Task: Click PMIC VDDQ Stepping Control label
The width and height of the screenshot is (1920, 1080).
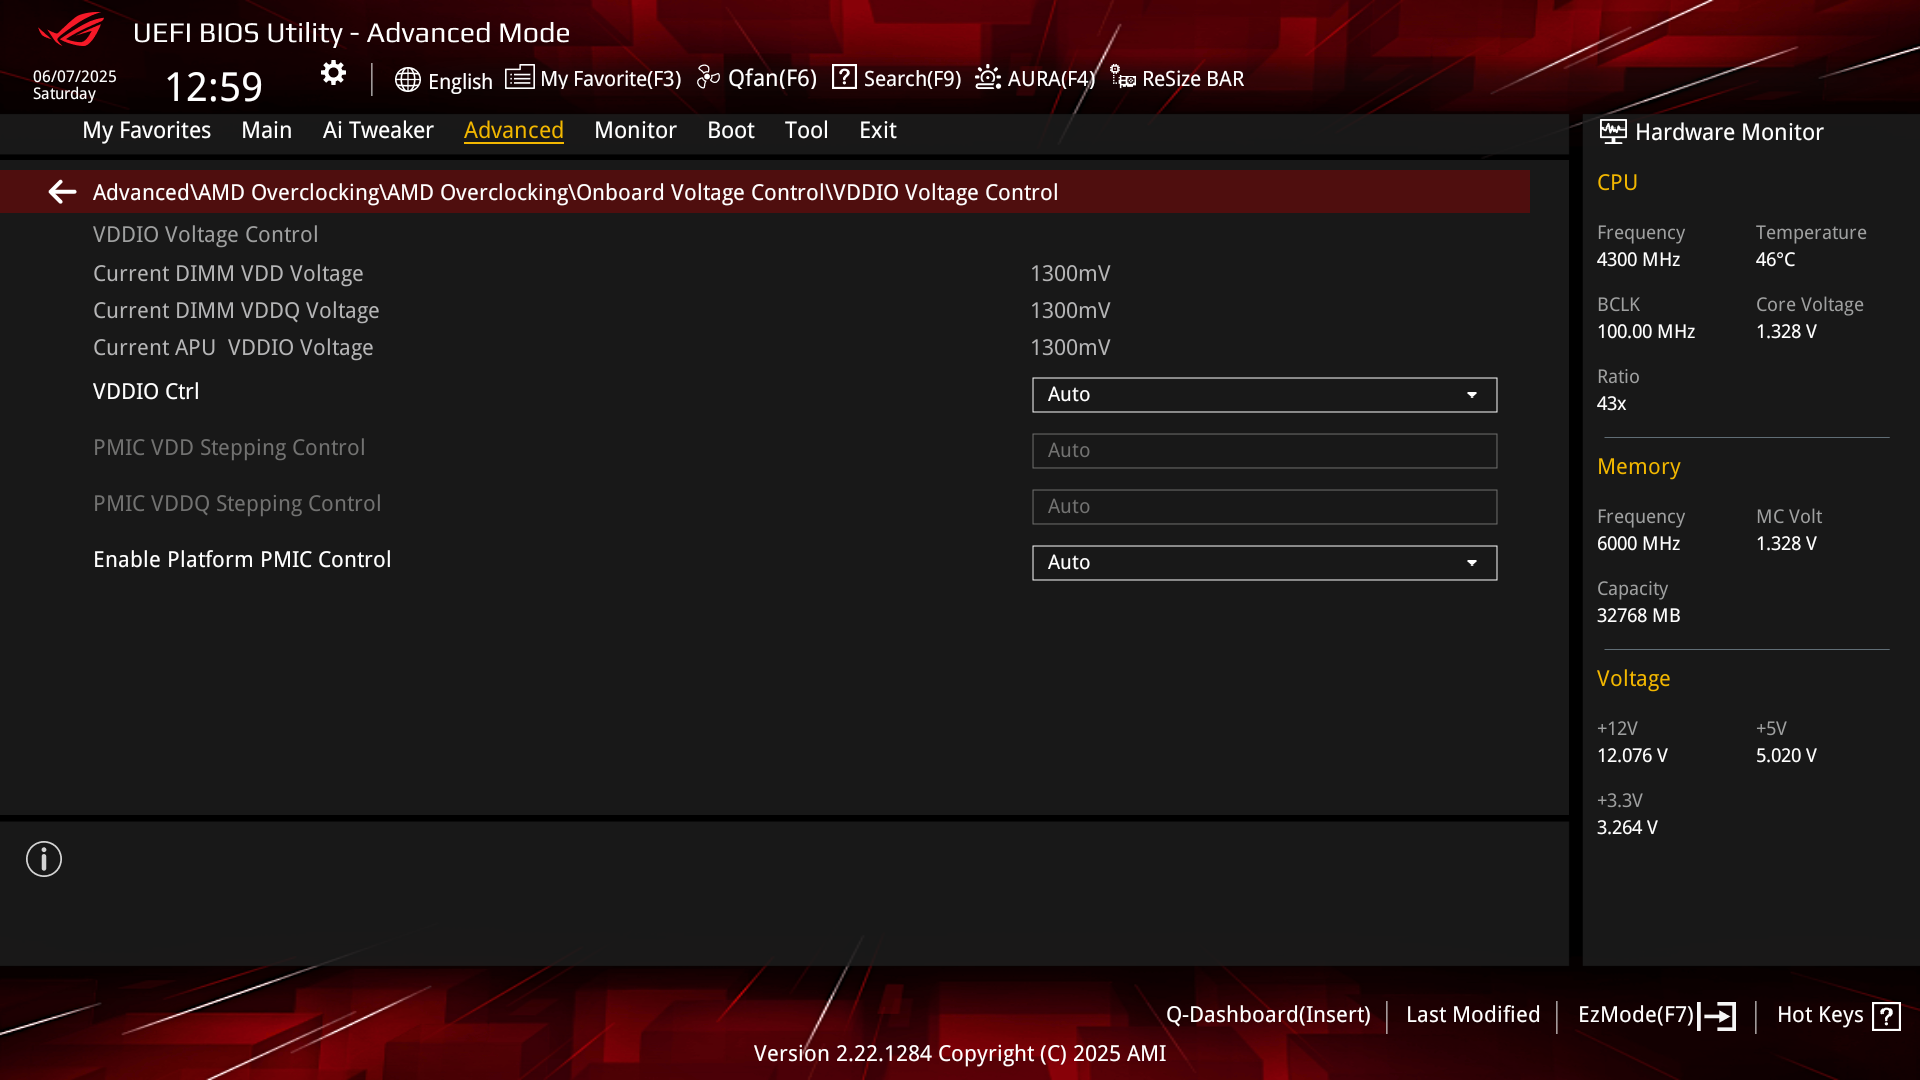Action: coord(237,504)
